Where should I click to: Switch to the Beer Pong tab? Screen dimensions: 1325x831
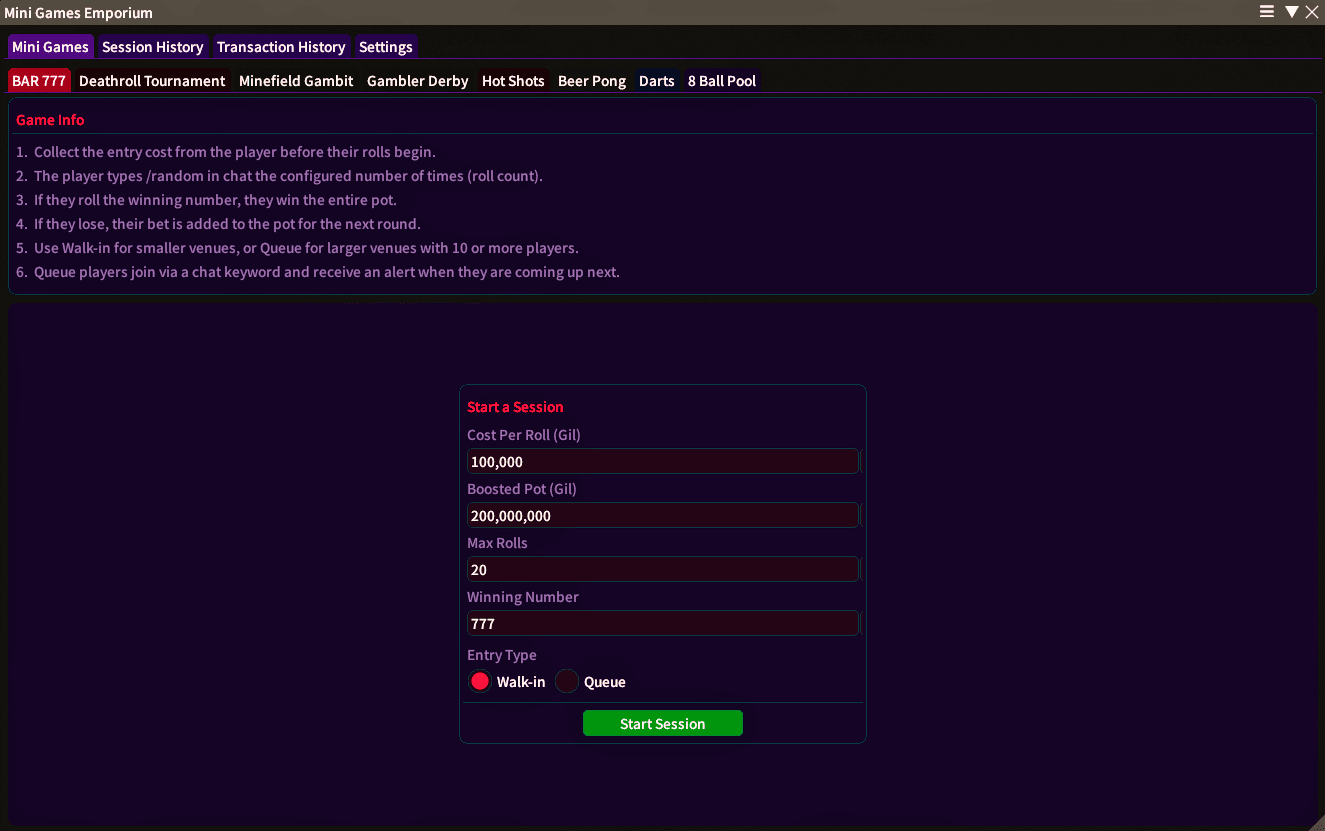coord(592,81)
